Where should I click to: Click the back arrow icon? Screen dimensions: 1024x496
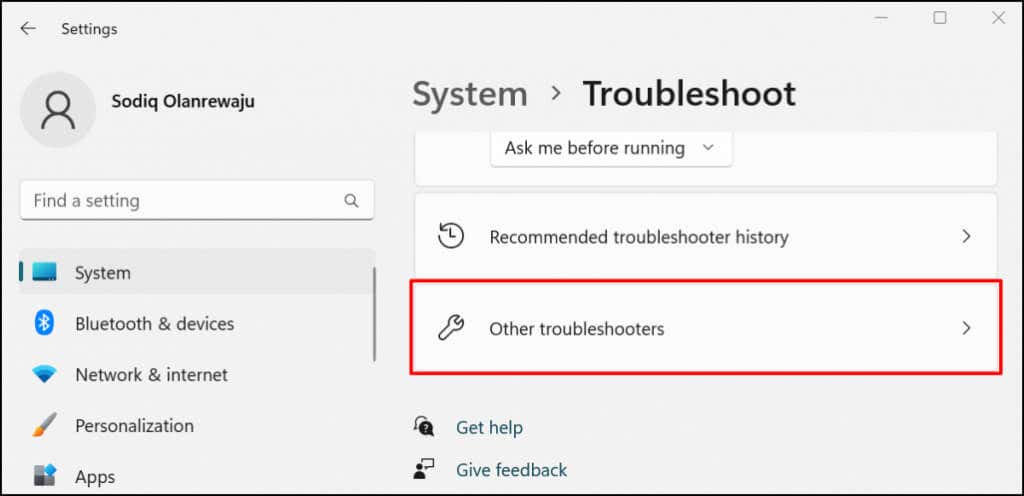tap(27, 29)
